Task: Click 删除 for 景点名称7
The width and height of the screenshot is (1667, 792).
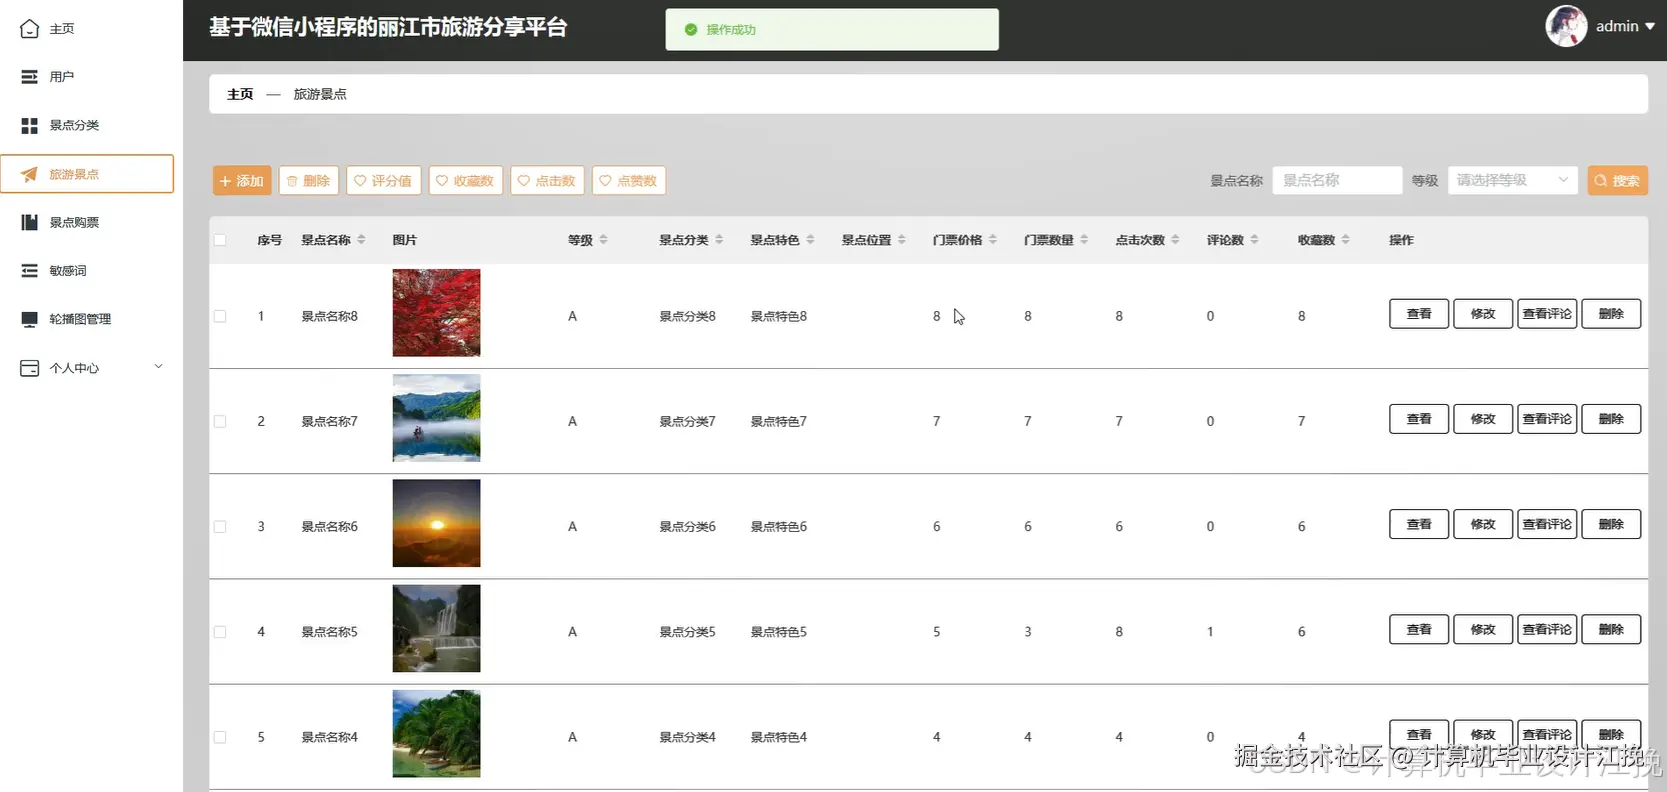Action: tap(1611, 419)
